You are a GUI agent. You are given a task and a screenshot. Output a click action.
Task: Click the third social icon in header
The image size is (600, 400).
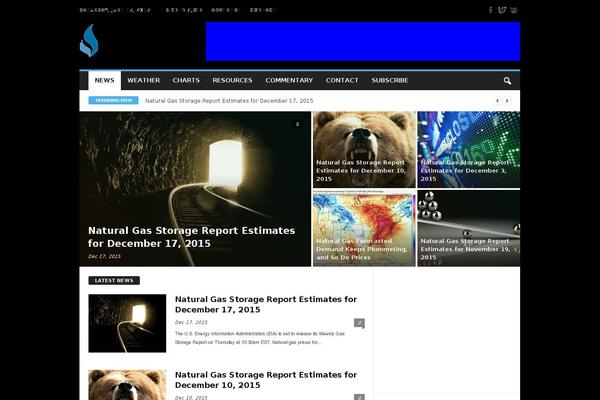[514, 10]
